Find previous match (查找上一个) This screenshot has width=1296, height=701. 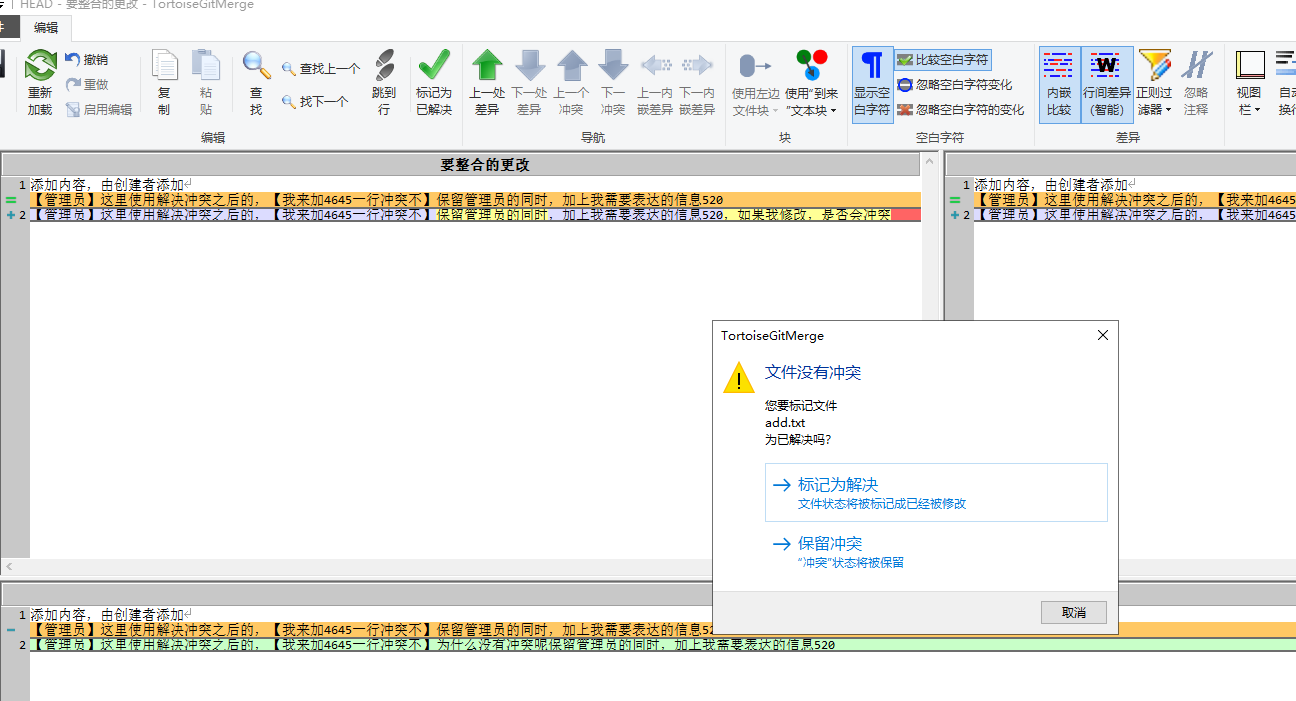320,69
